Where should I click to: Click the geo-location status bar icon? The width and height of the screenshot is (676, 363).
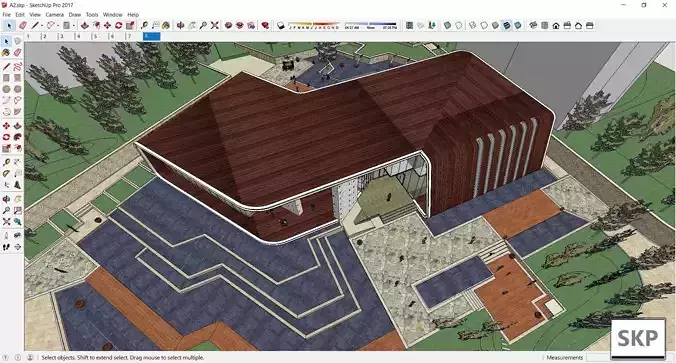[x=5, y=357]
